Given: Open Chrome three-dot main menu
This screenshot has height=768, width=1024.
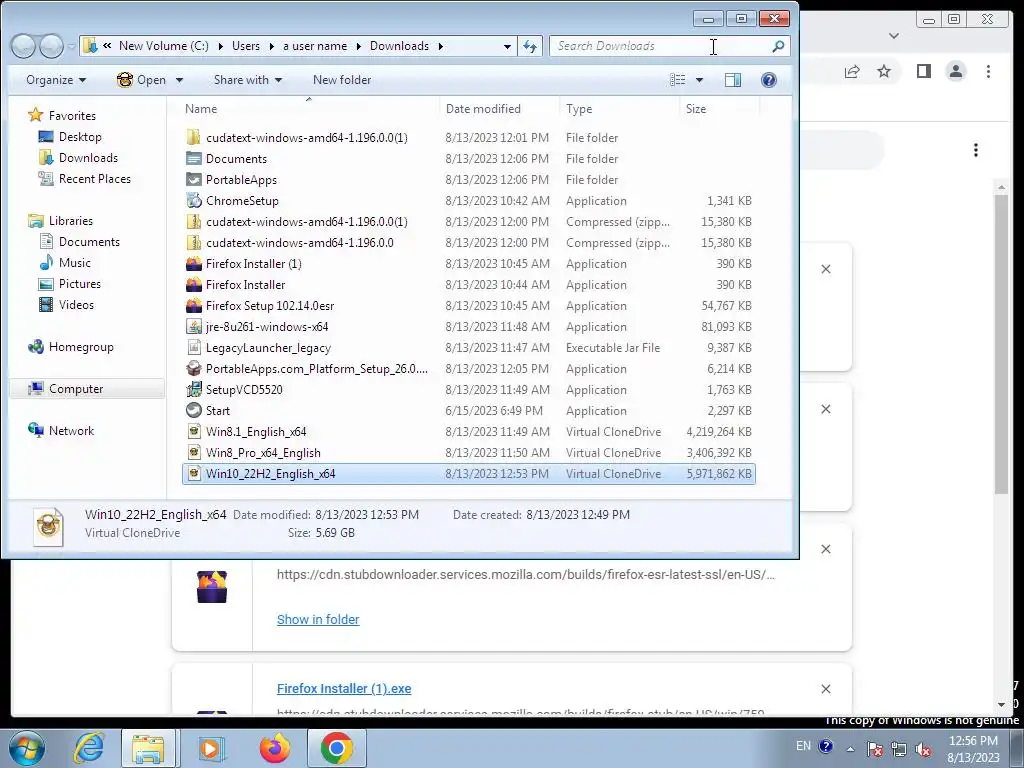Looking at the screenshot, I should pyautogui.click(x=989, y=71).
